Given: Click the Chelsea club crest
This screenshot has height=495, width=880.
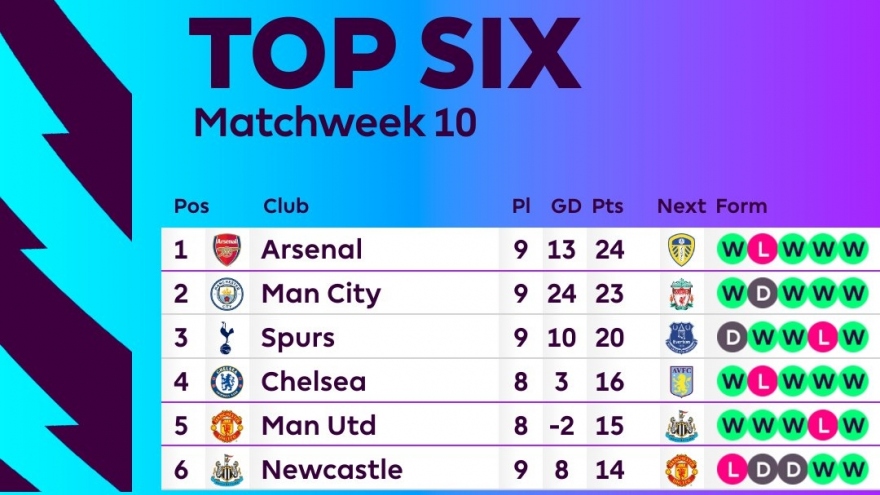Looking at the screenshot, I should 227,382.
